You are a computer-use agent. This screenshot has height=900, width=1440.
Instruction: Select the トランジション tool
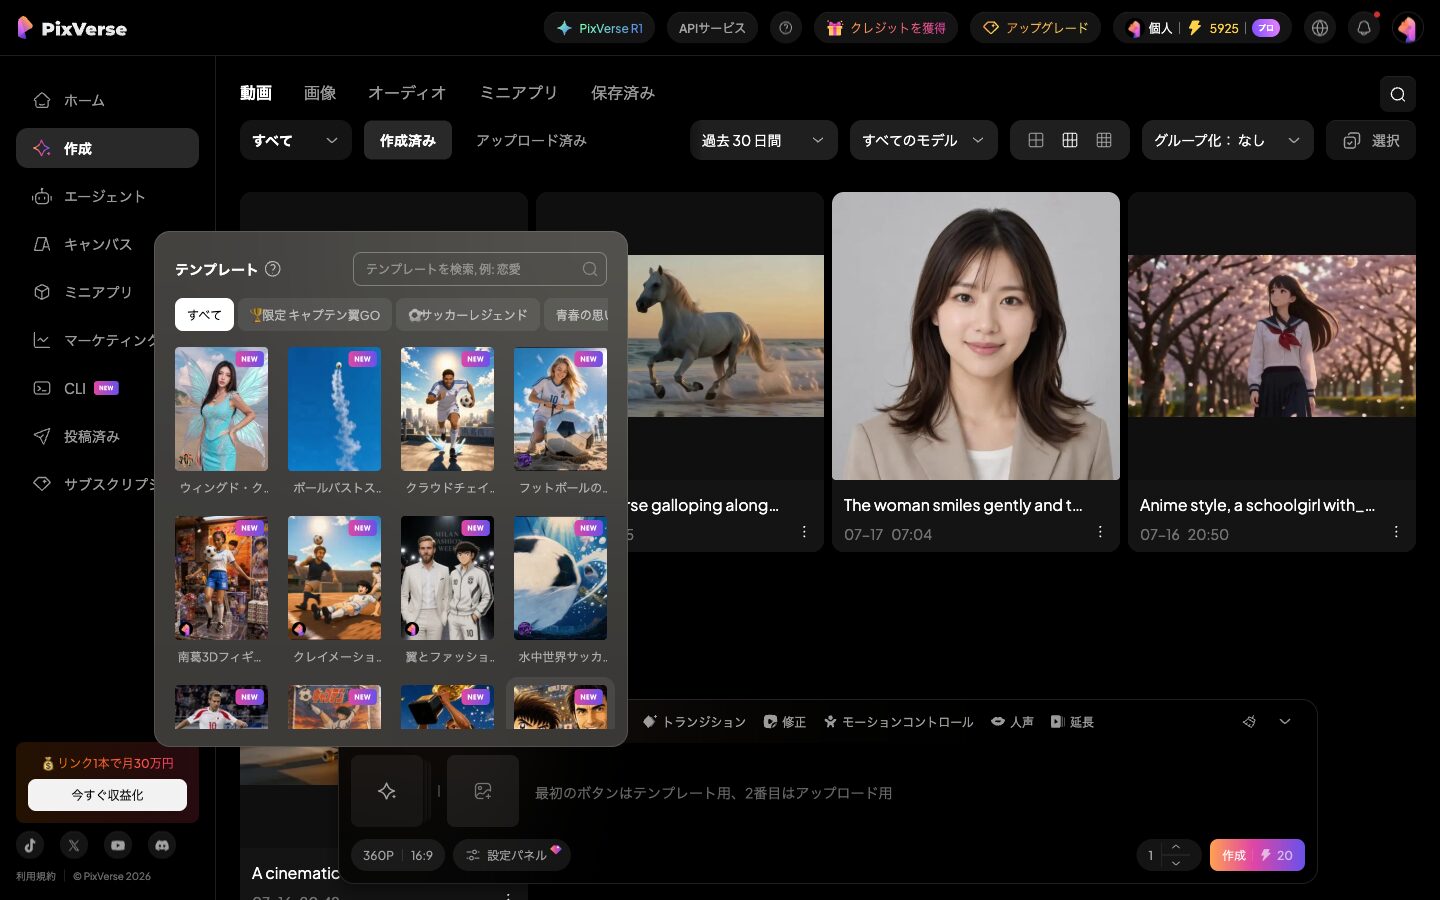tap(694, 722)
